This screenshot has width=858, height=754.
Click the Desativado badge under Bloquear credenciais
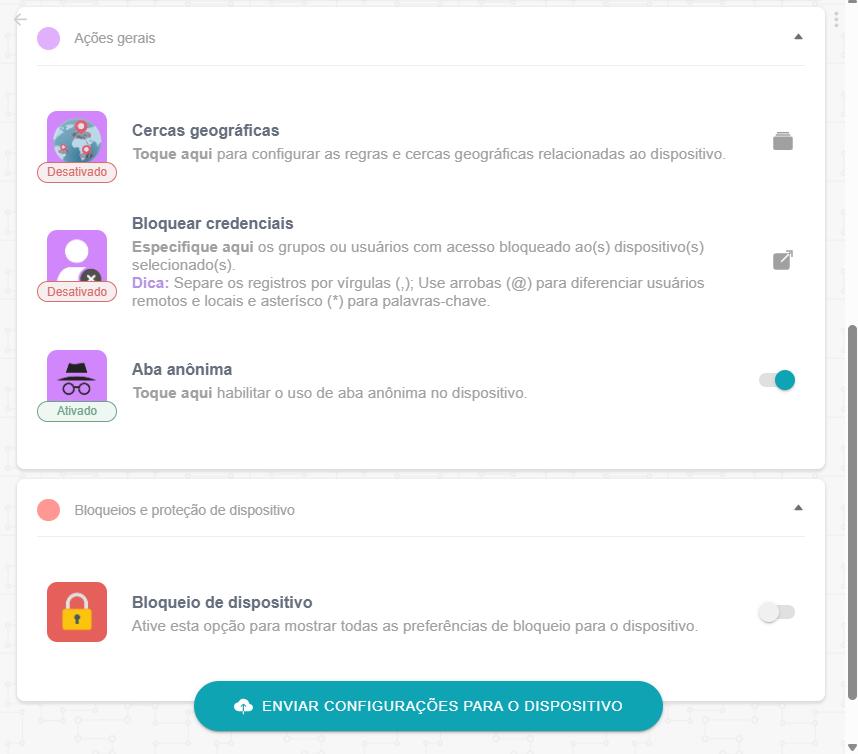[77, 292]
